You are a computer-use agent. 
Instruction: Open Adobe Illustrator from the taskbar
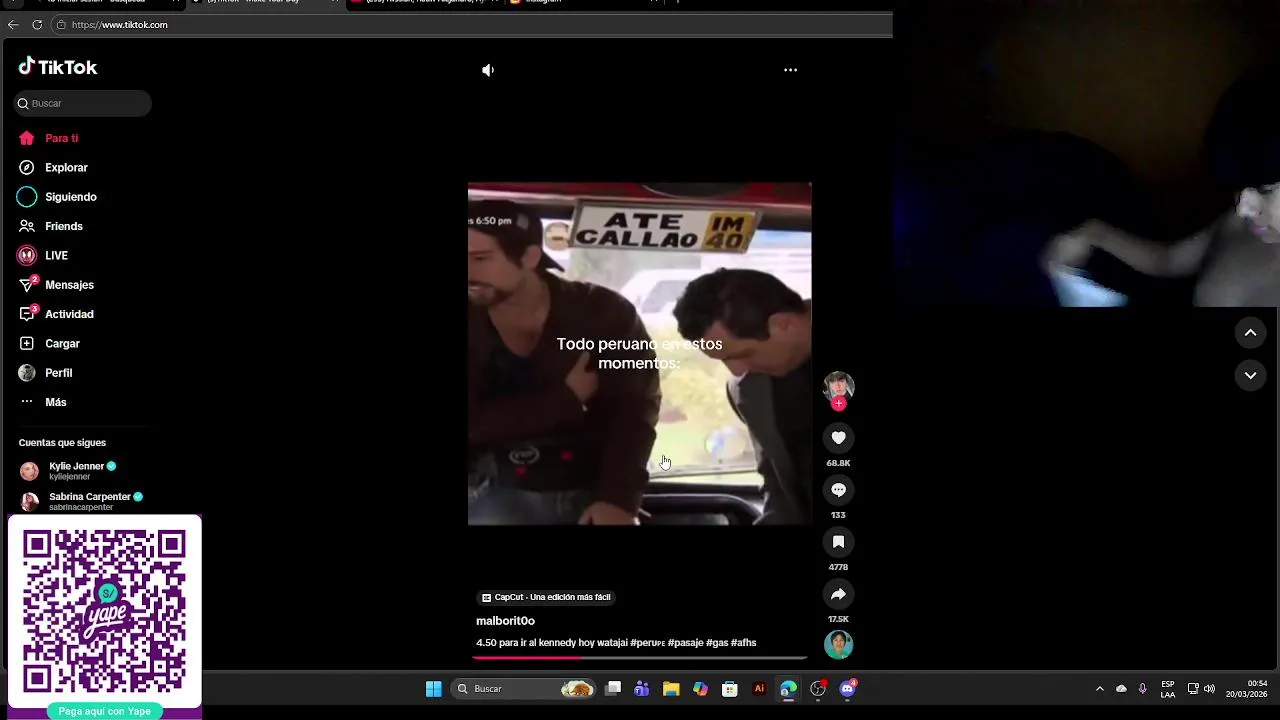tap(759, 689)
